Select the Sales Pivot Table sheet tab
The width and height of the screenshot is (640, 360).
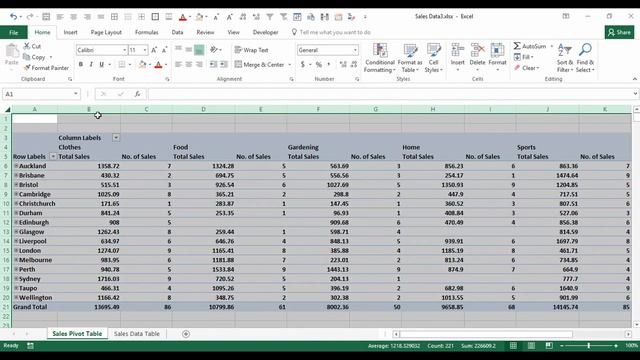[77, 334]
